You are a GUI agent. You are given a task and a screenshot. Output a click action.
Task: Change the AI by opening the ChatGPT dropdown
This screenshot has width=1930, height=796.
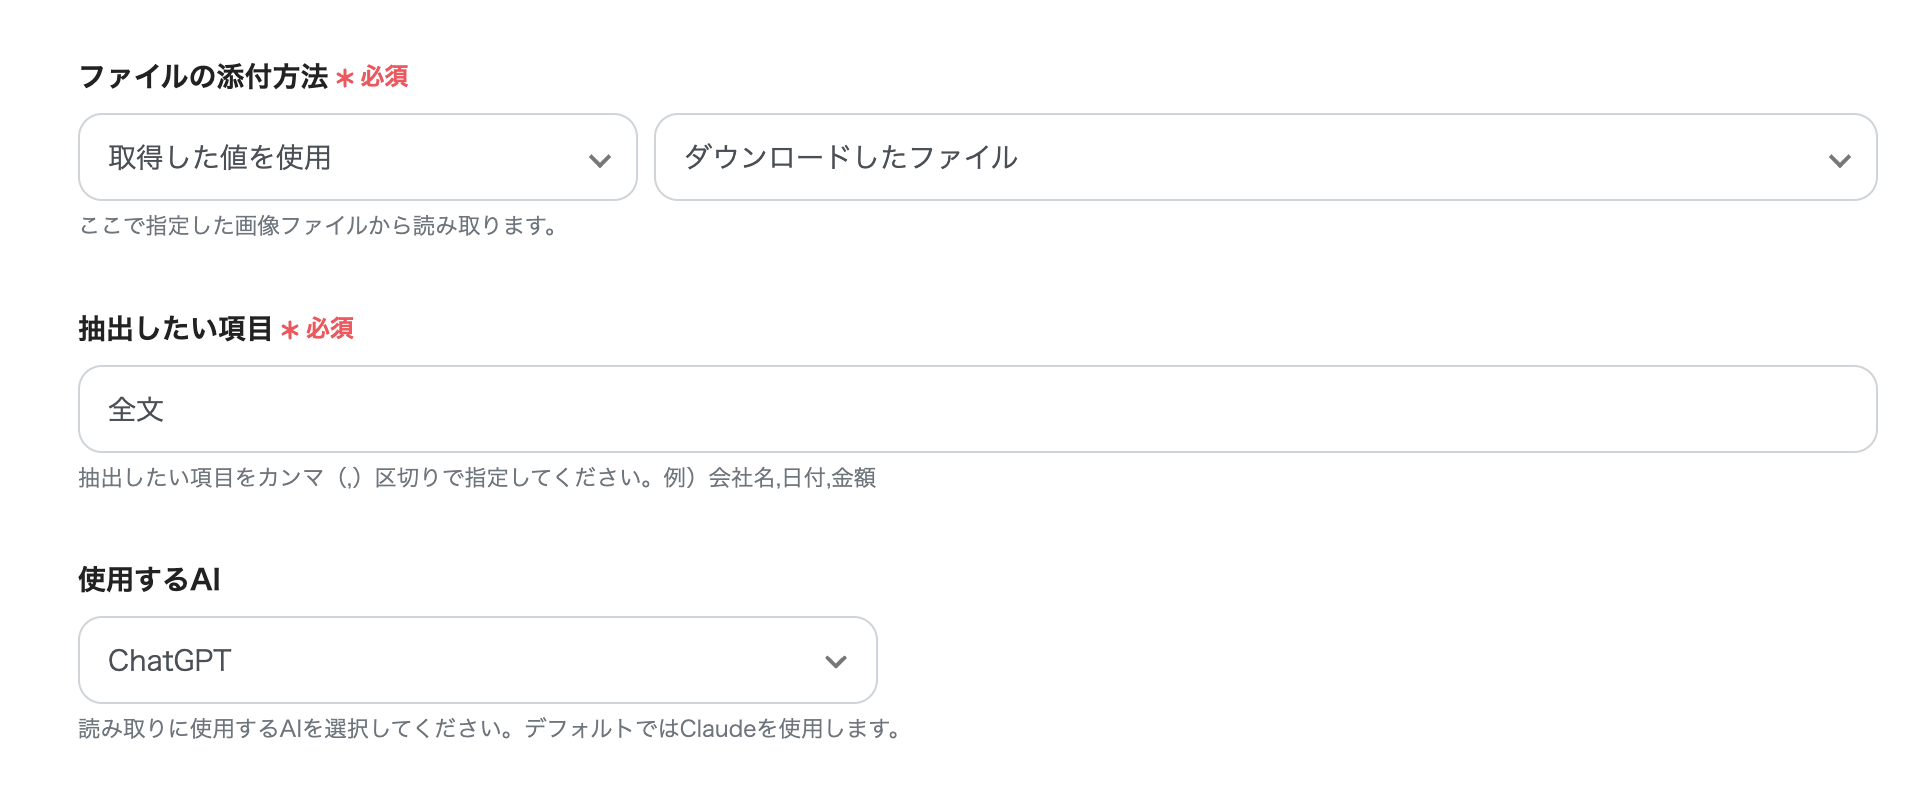pyautogui.click(x=477, y=660)
